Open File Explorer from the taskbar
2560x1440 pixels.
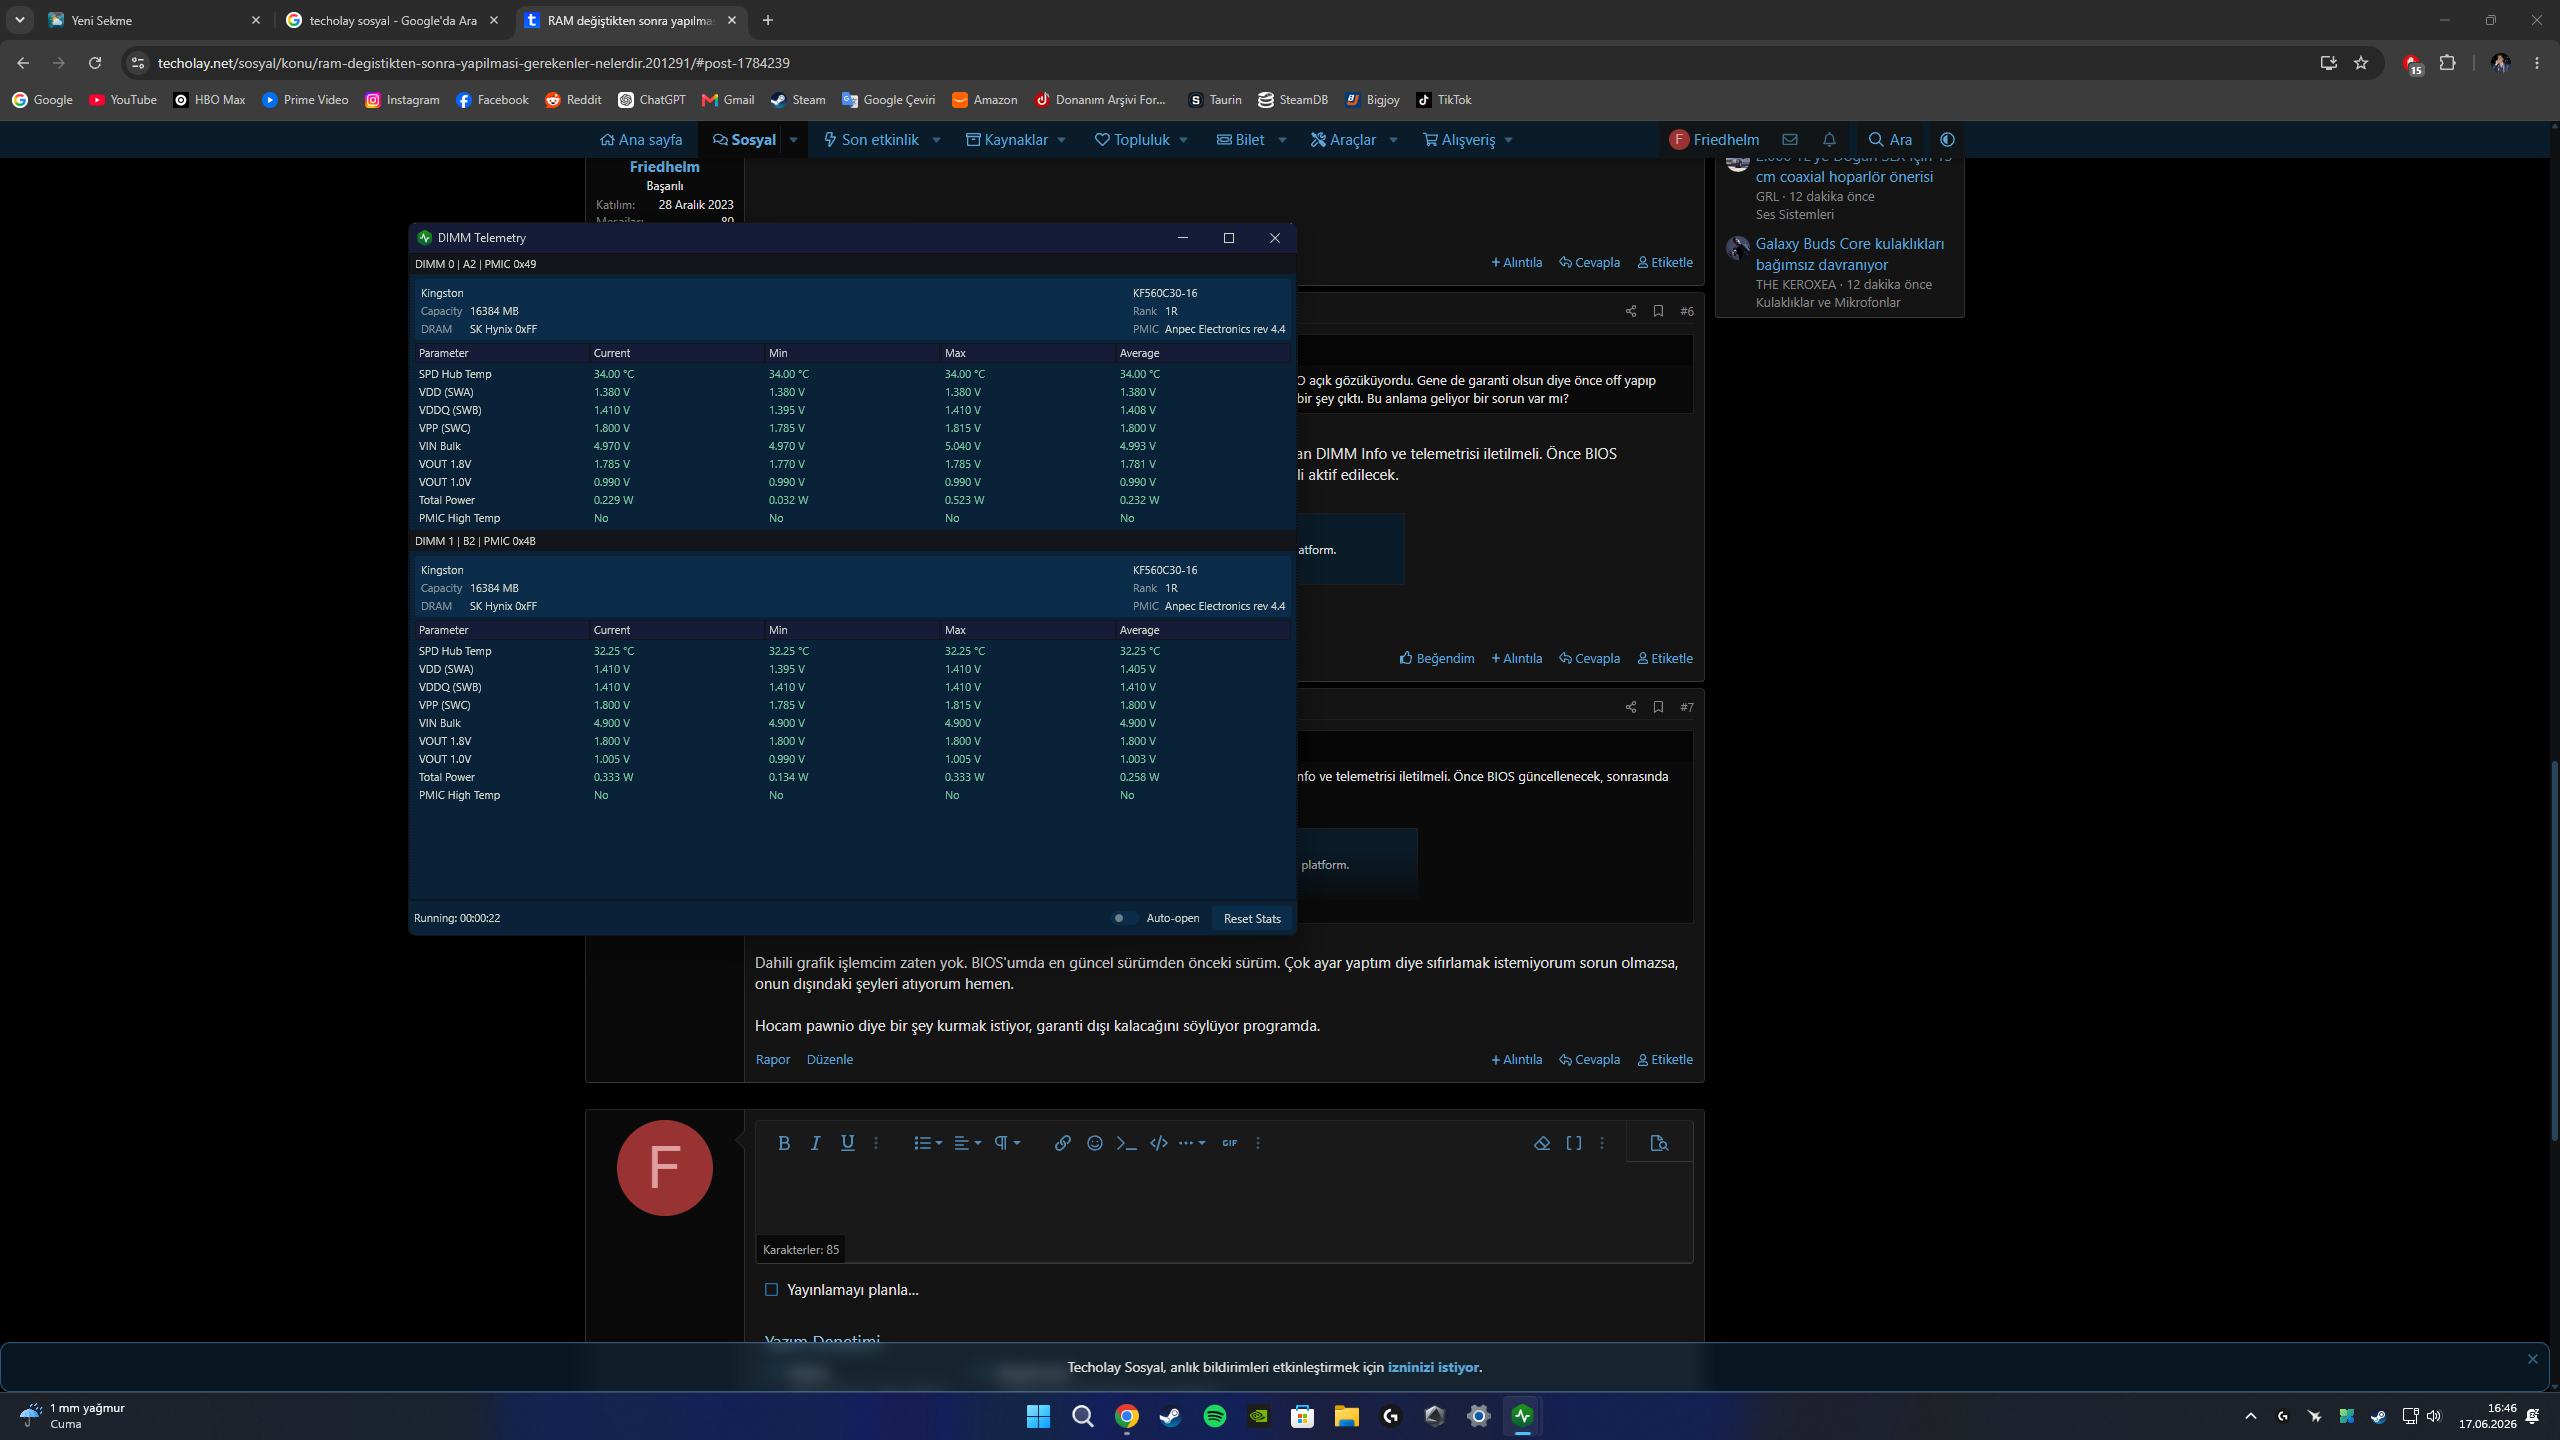(x=1347, y=1416)
